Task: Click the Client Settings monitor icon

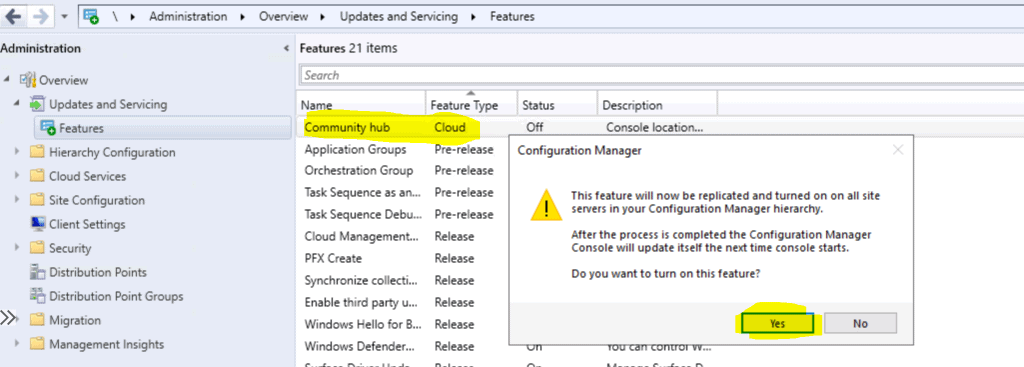Action: (x=38, y=224)
